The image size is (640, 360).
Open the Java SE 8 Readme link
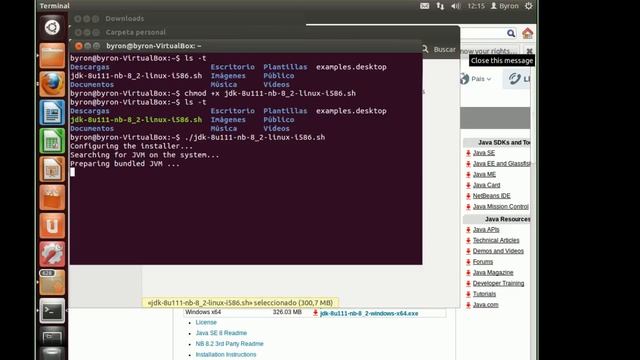[x=221, y=333]
